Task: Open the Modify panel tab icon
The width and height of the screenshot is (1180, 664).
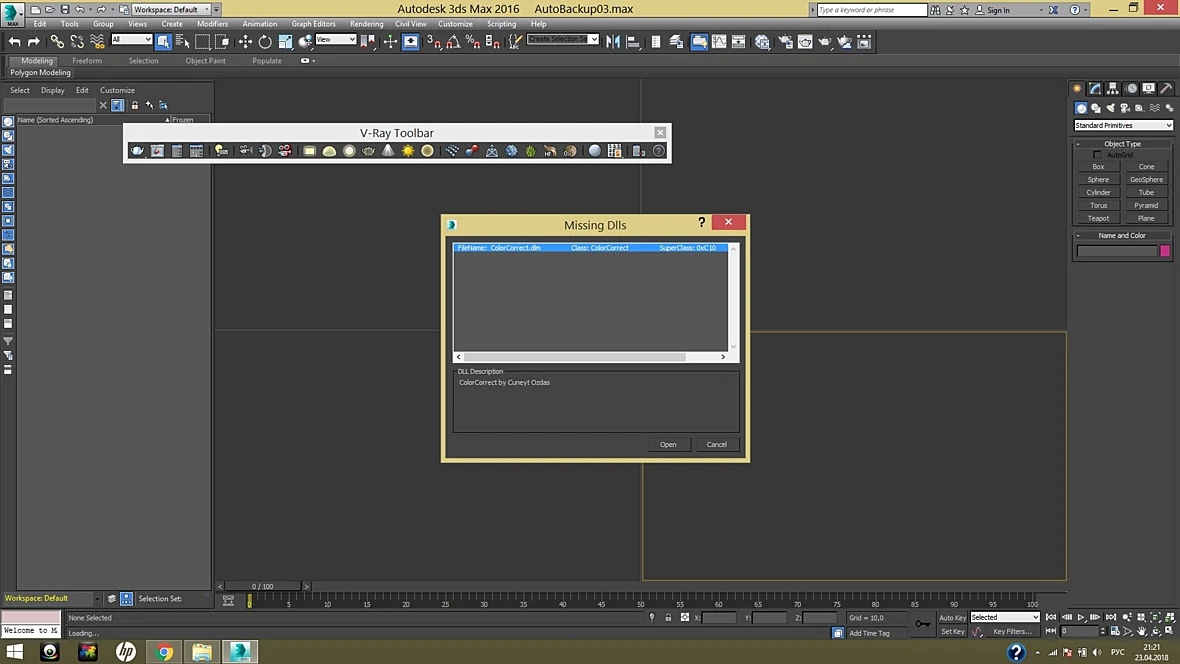Action: 1095,89
